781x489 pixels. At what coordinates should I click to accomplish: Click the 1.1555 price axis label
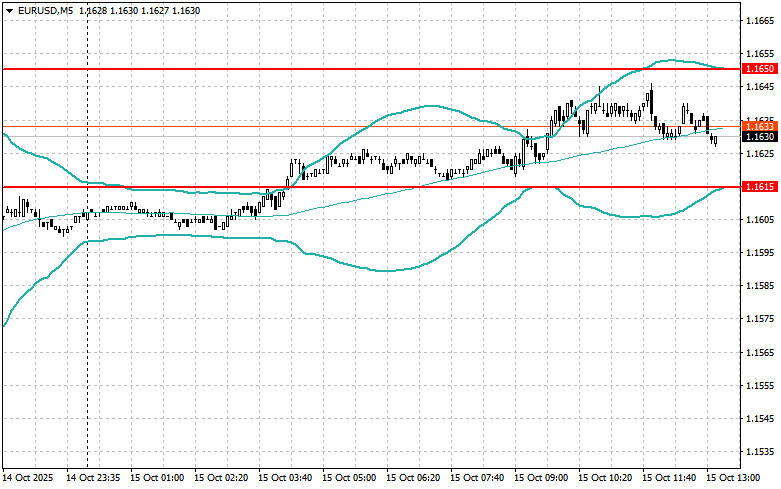point(760,386)
